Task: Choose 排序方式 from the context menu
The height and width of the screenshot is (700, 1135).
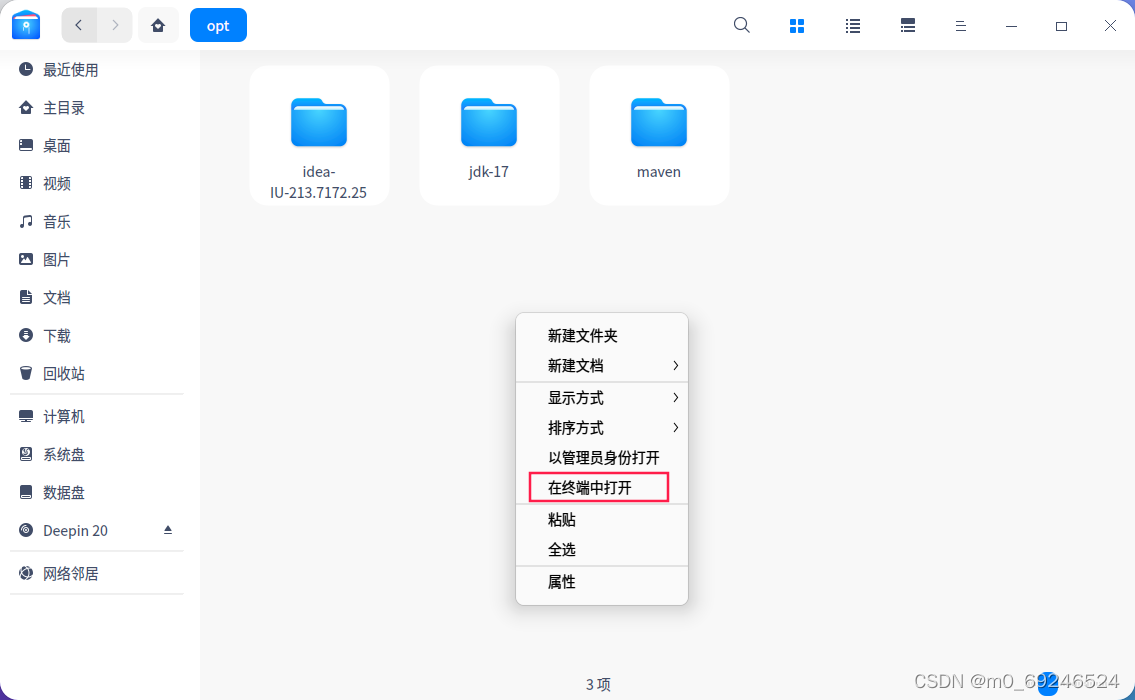Action: pos(602,428)
